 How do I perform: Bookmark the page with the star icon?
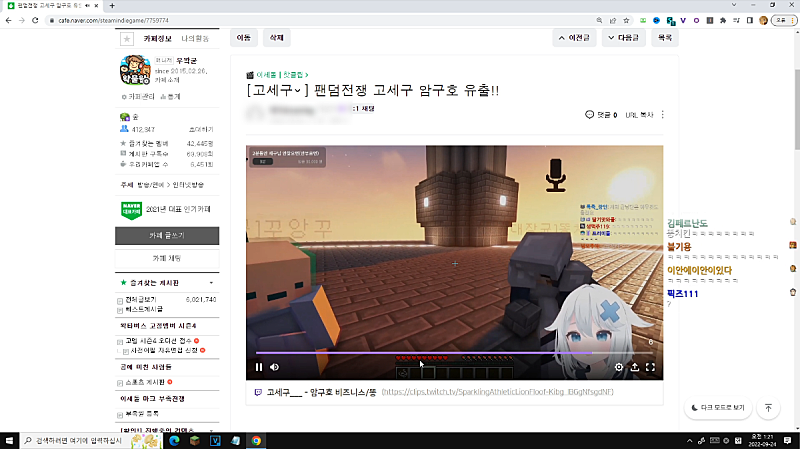[x=627, y=20]
